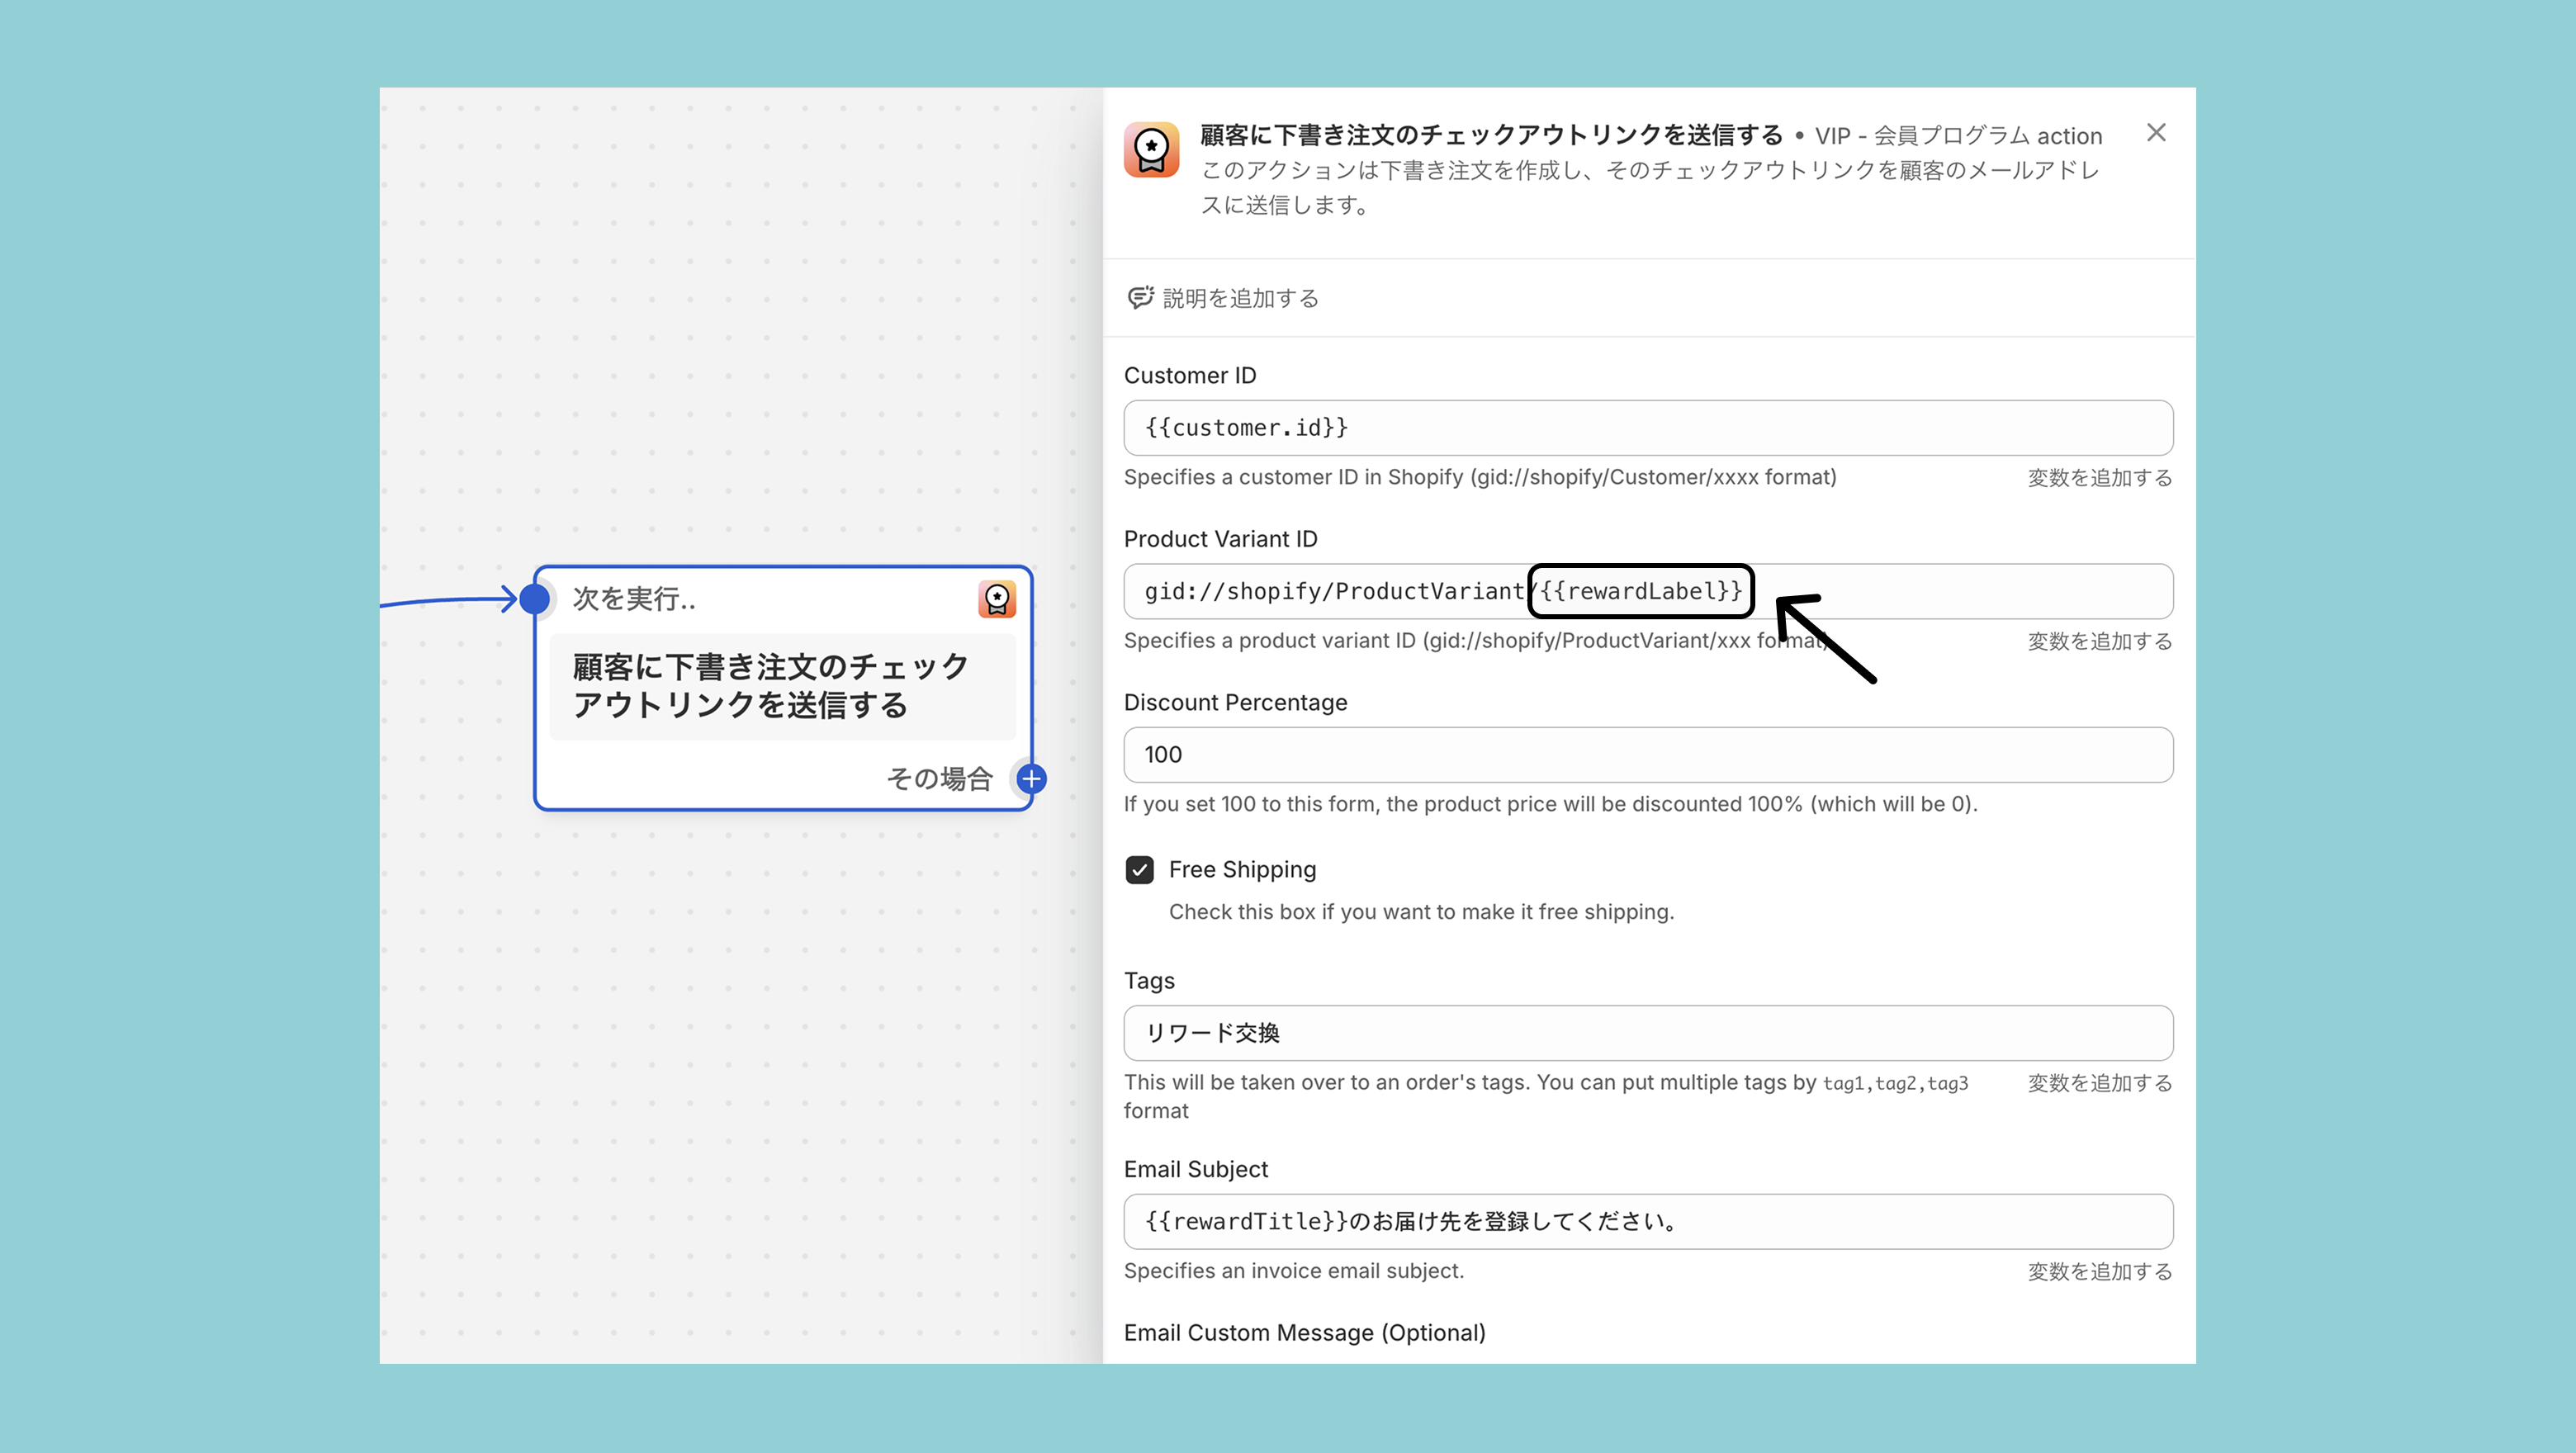Focus the Customer ID input field

(1647, 428)
